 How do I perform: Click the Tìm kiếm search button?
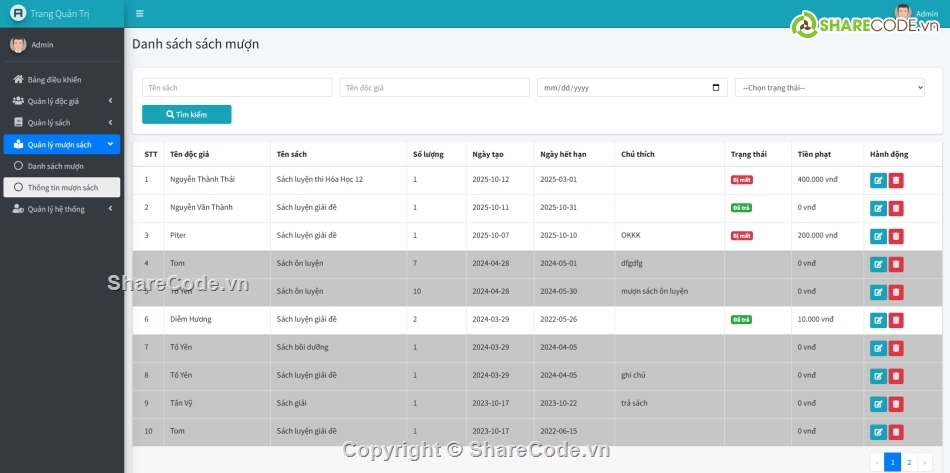(x=186, y=115)
